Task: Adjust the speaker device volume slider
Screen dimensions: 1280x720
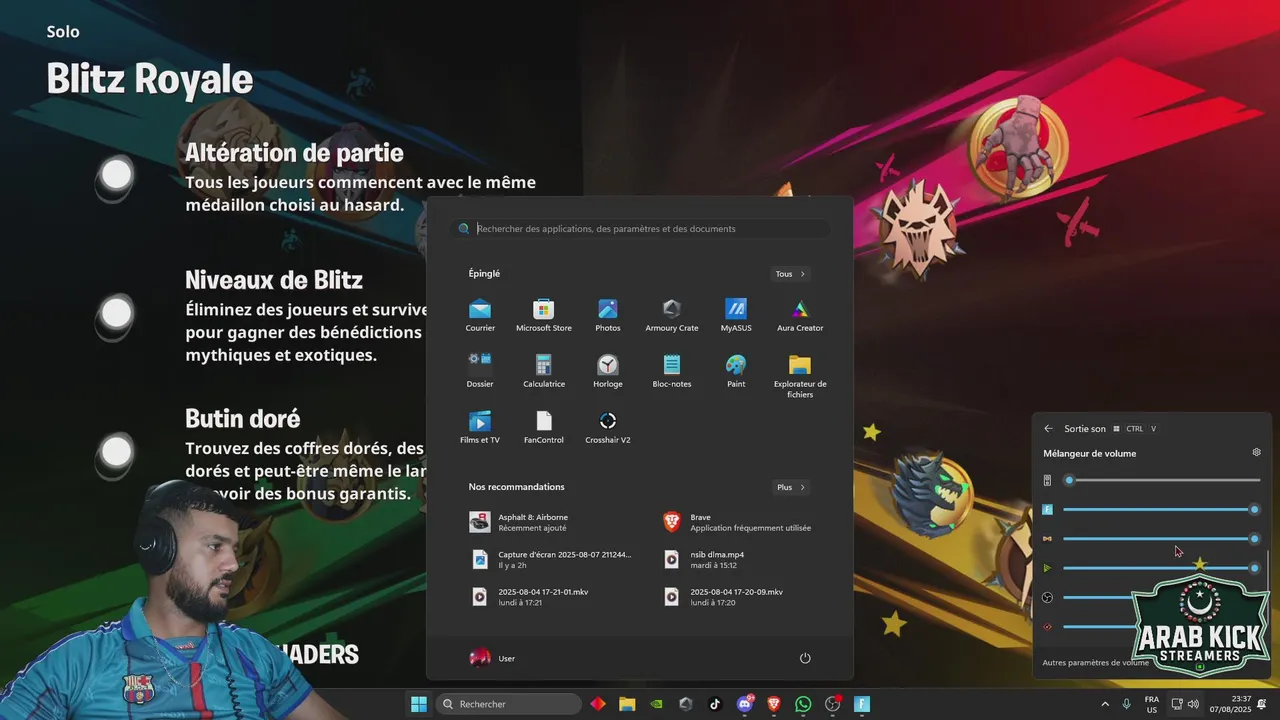Action: 1160,480
